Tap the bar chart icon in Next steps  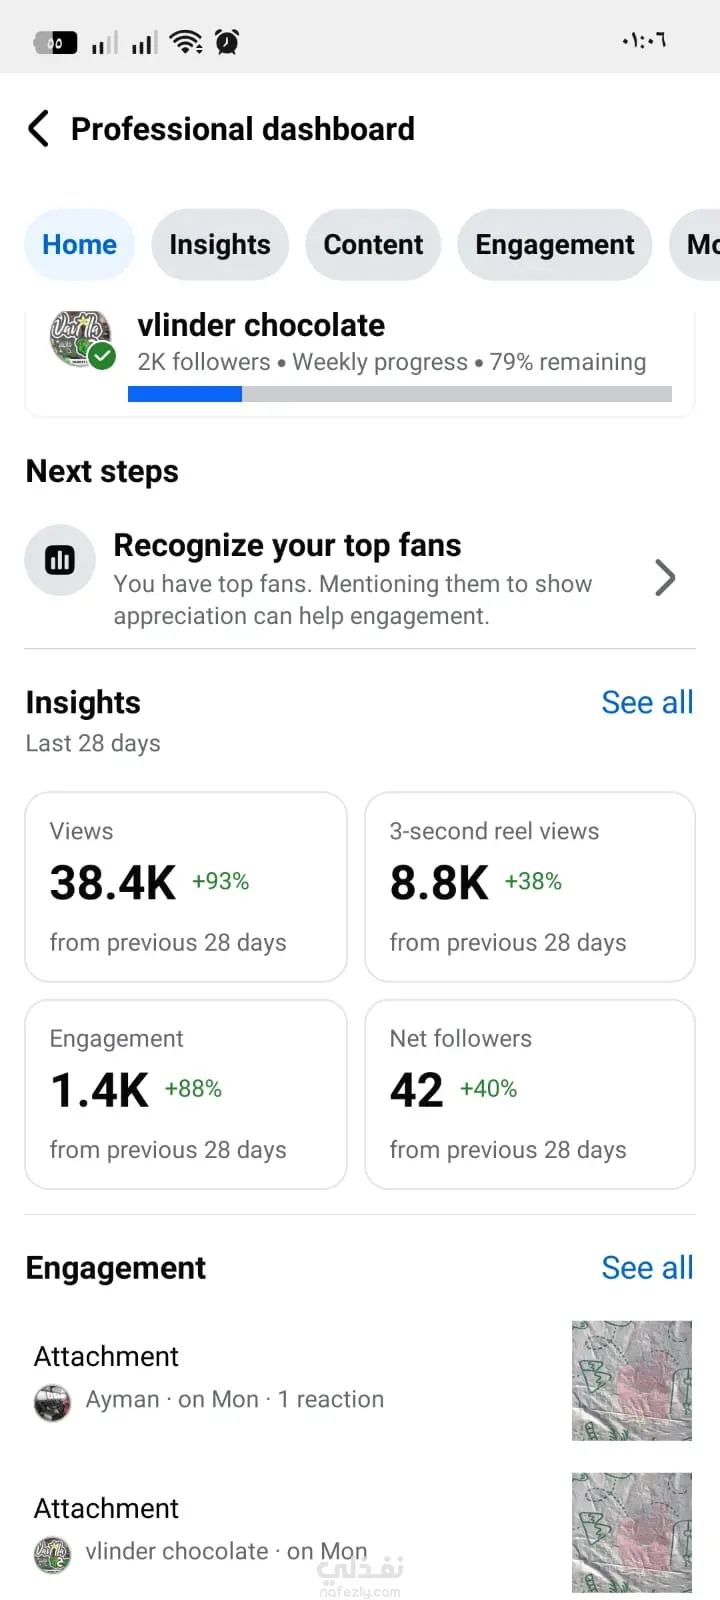[60, 560]
